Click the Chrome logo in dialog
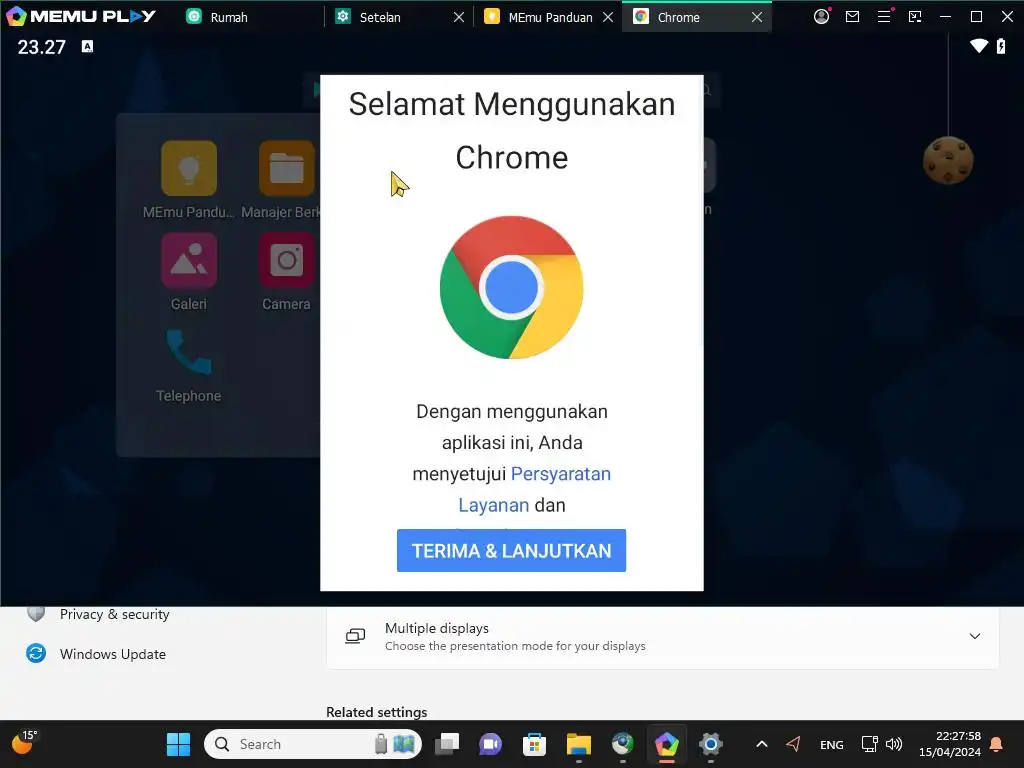 coord(511,287)
